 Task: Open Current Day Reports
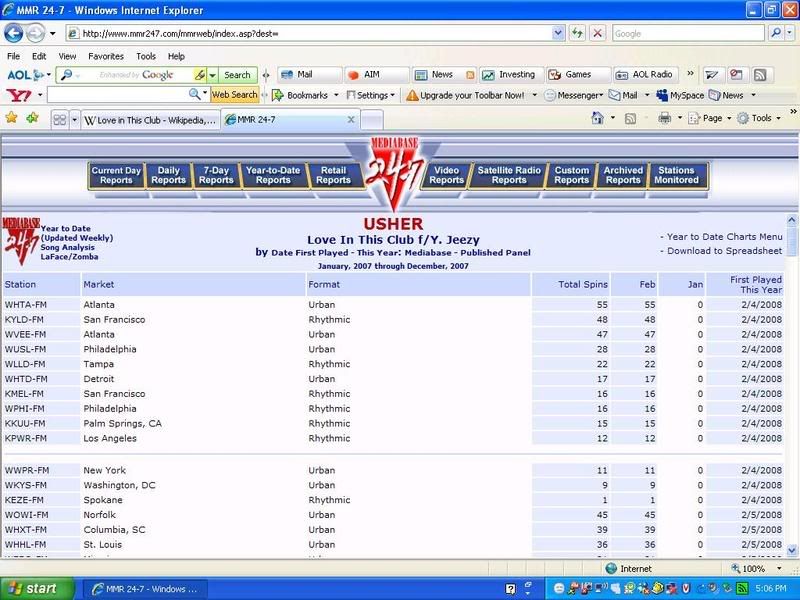116,176
